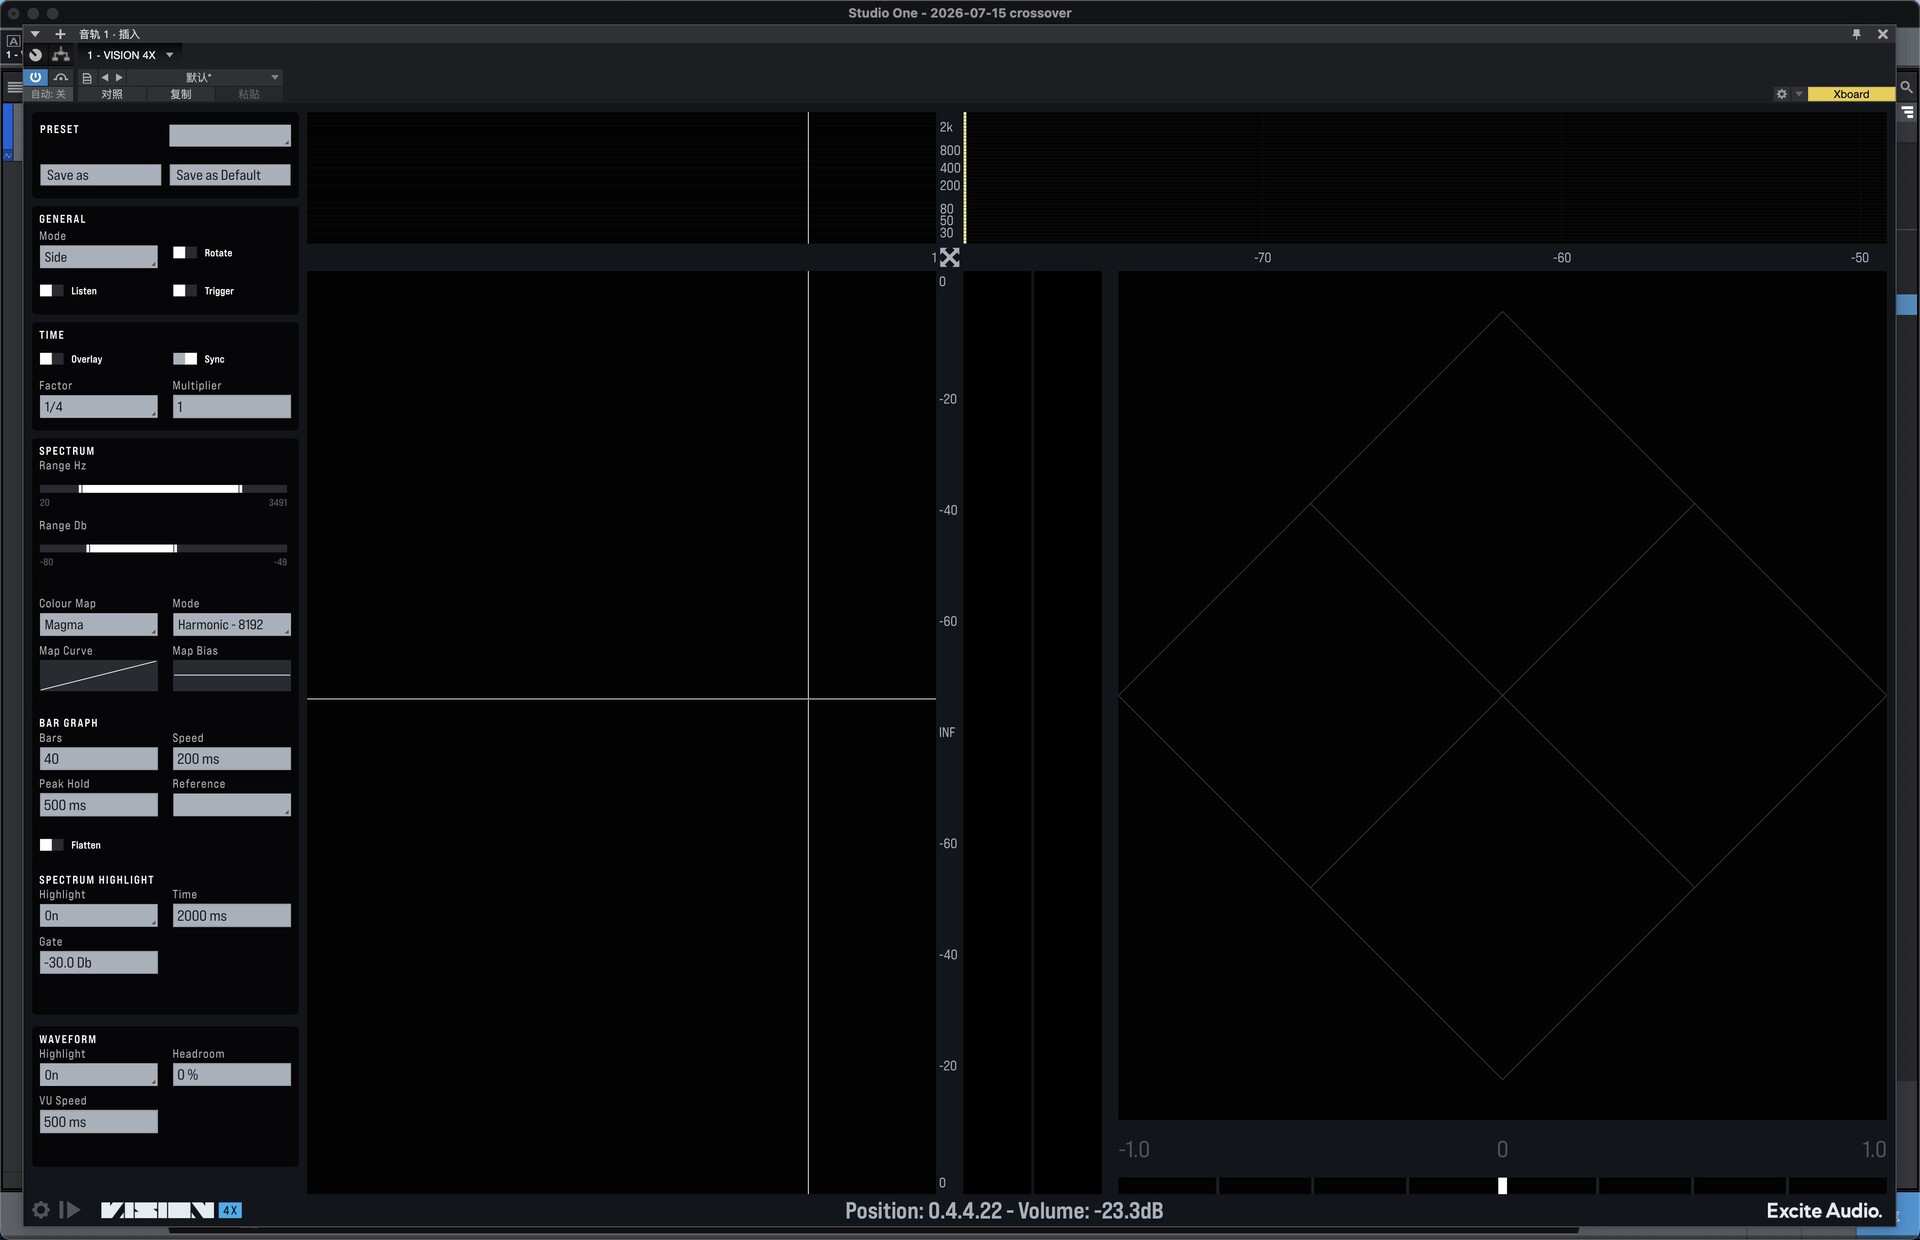
Task: Click Save as Default button
Action: [x=230, y=175]
